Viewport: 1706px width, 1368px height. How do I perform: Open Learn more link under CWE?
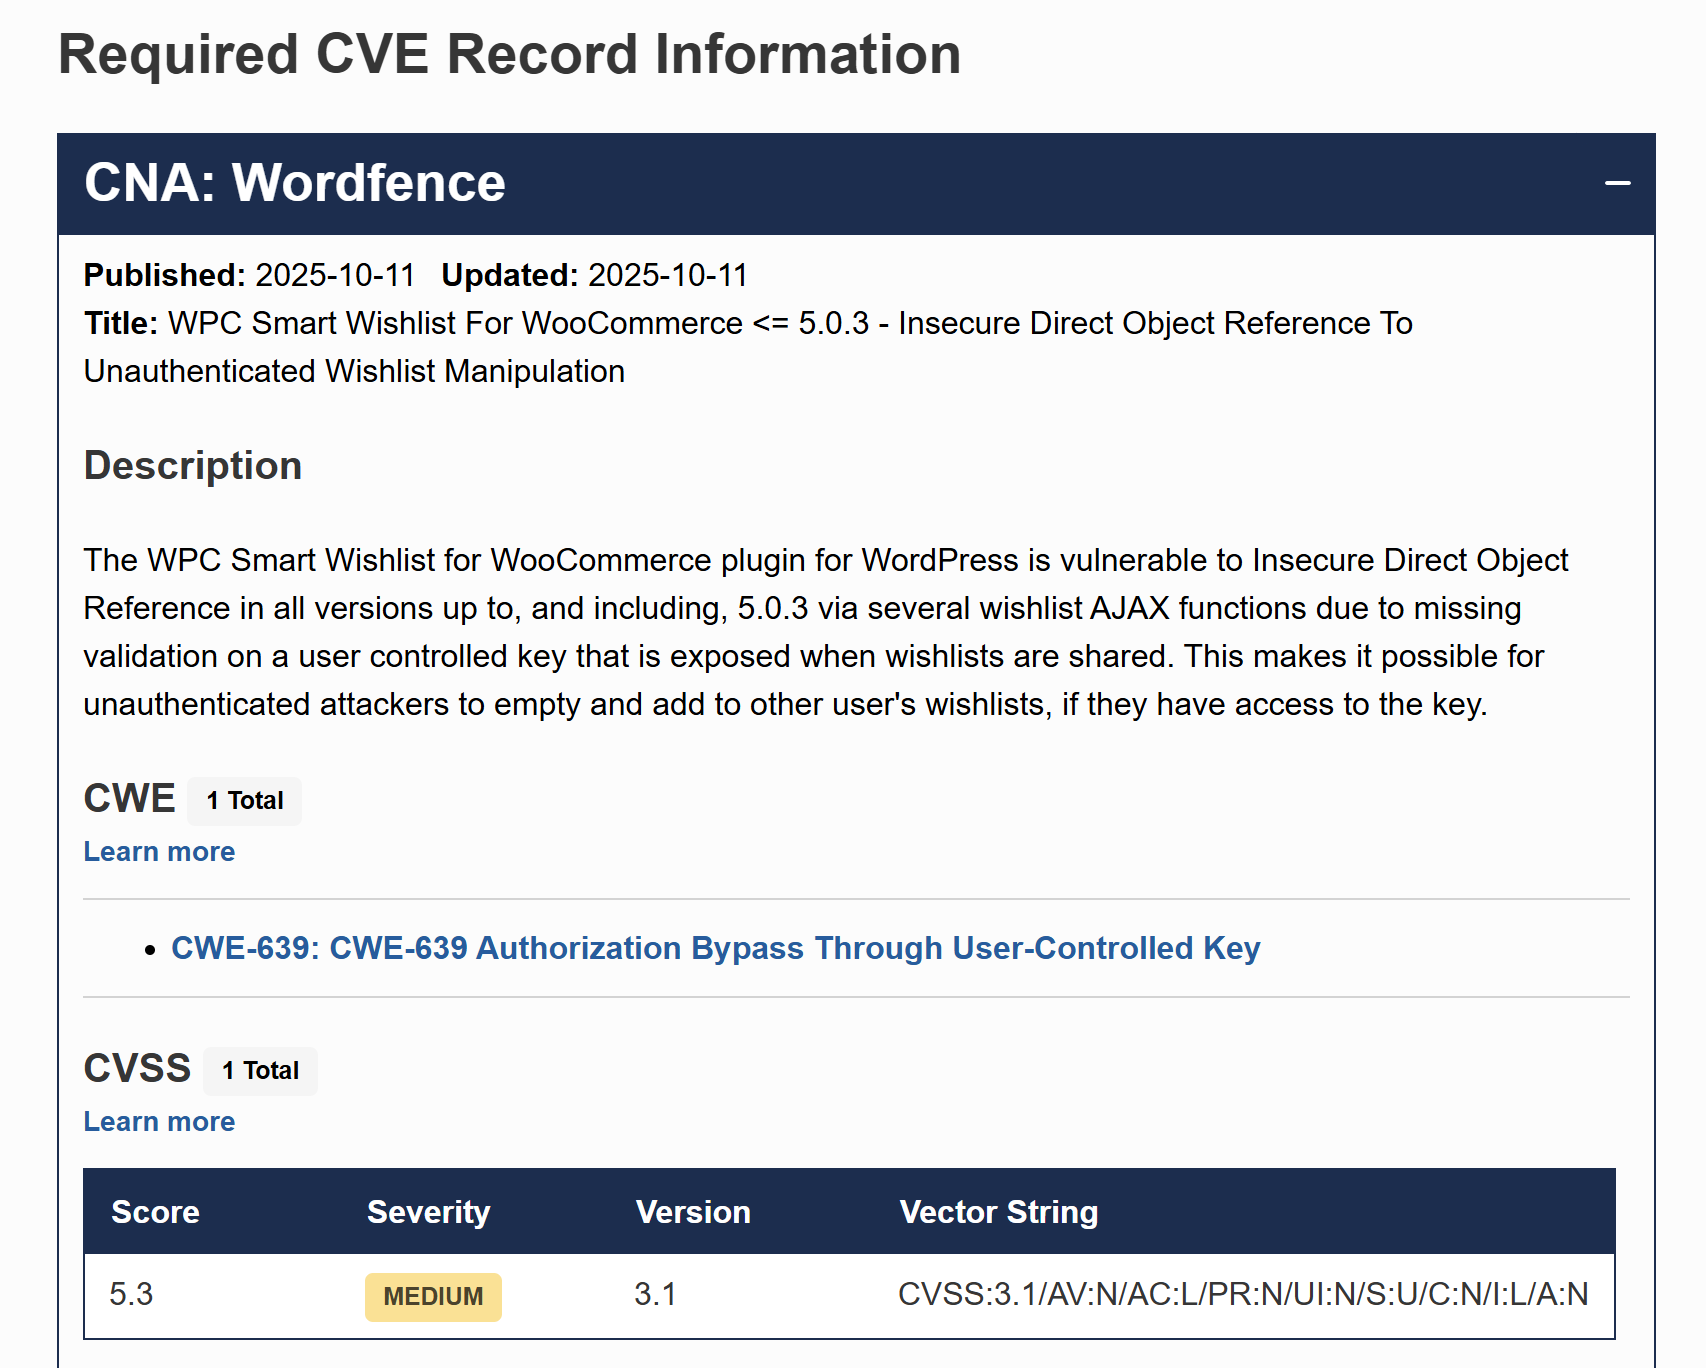(159, 851)
